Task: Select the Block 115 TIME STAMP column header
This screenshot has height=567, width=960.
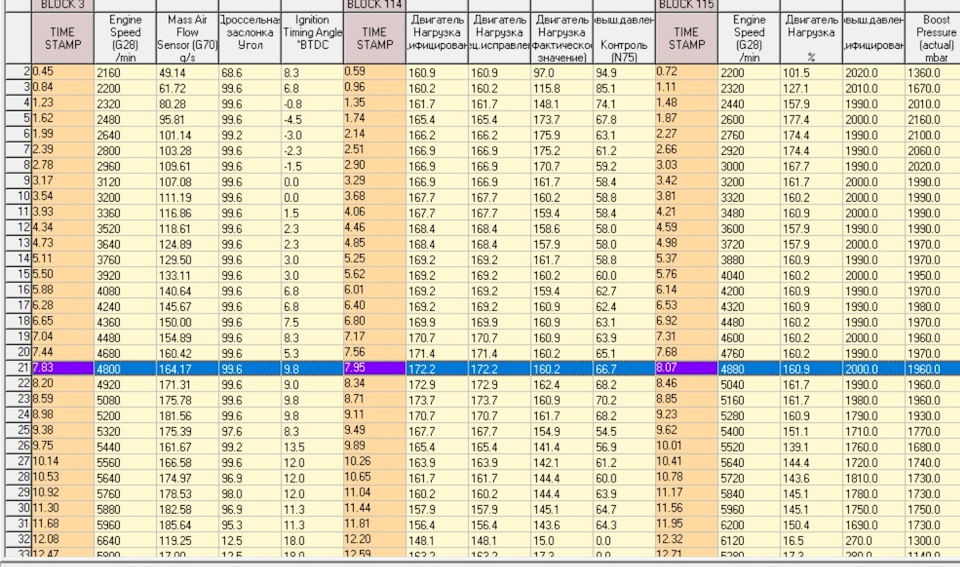Action: (686, 38)
